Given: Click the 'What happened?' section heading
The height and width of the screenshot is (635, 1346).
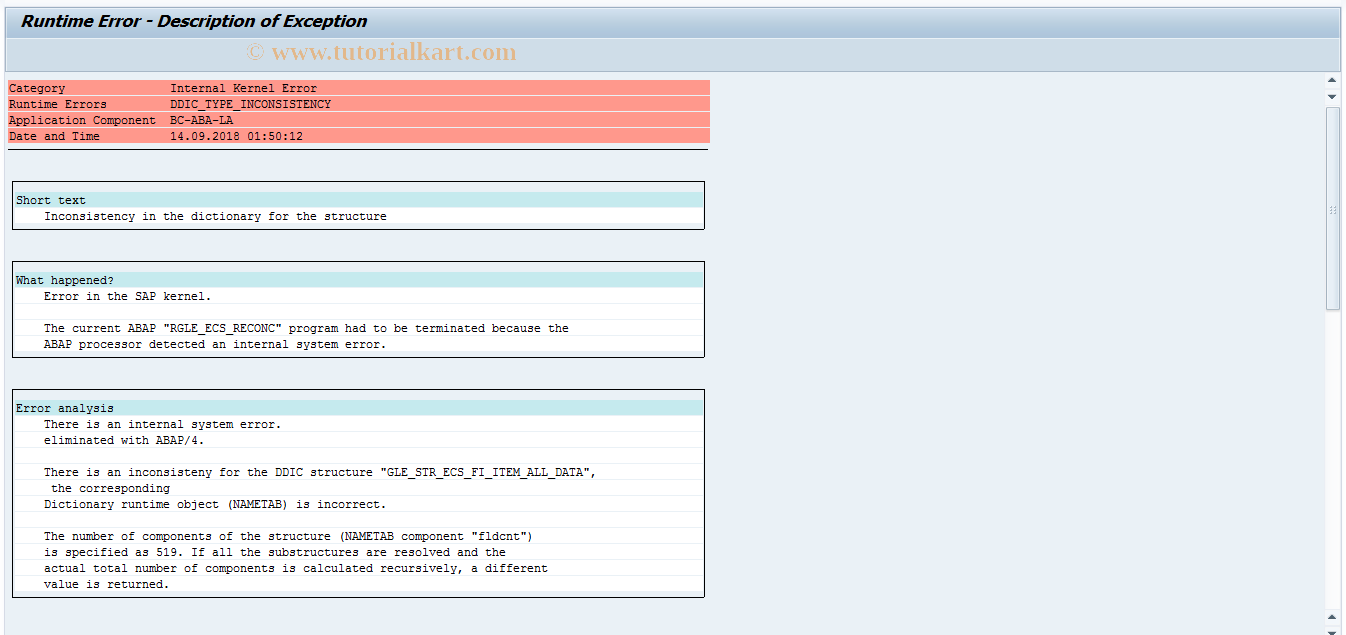Looking at the screenshot, I should (x=65, y=280).
